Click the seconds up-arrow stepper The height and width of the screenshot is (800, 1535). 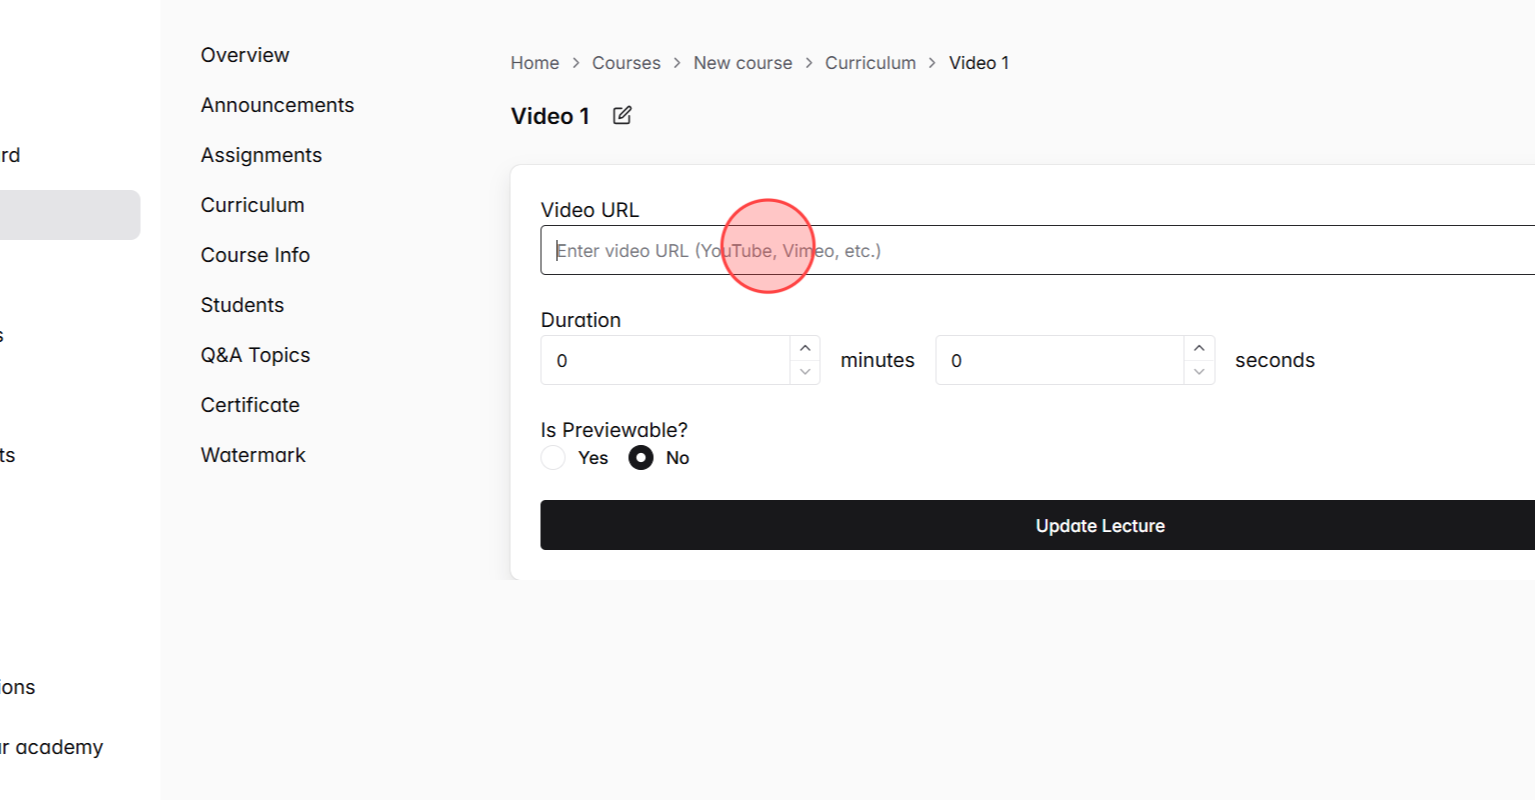click(1199, 347)
